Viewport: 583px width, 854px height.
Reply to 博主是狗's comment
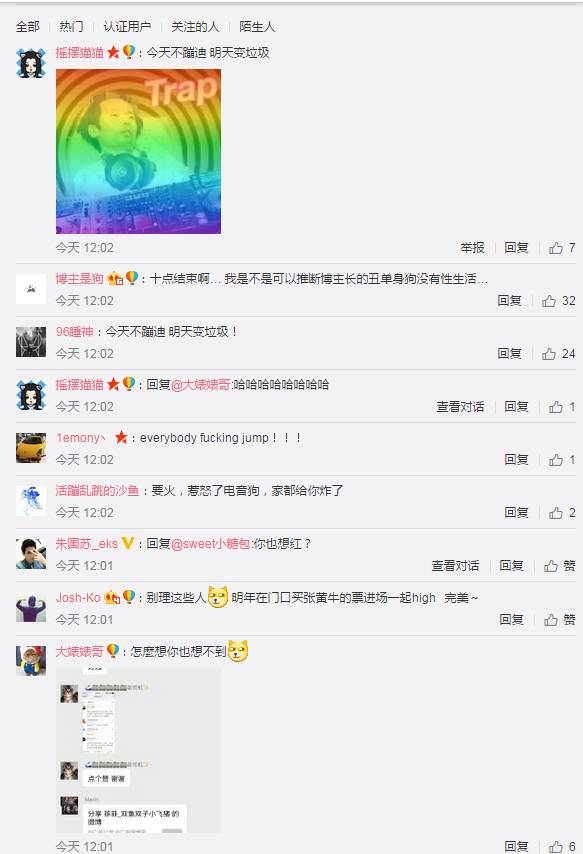[509, 301]
